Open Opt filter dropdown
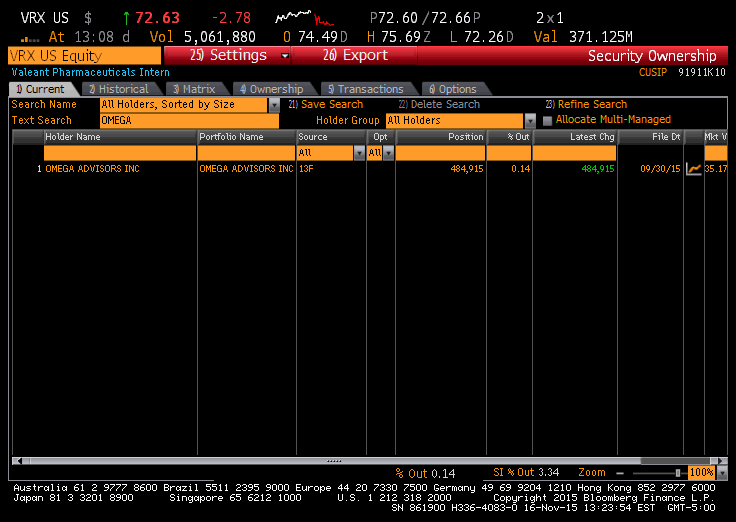This screenshot has height=522, width=736. [x=388, y=153]
